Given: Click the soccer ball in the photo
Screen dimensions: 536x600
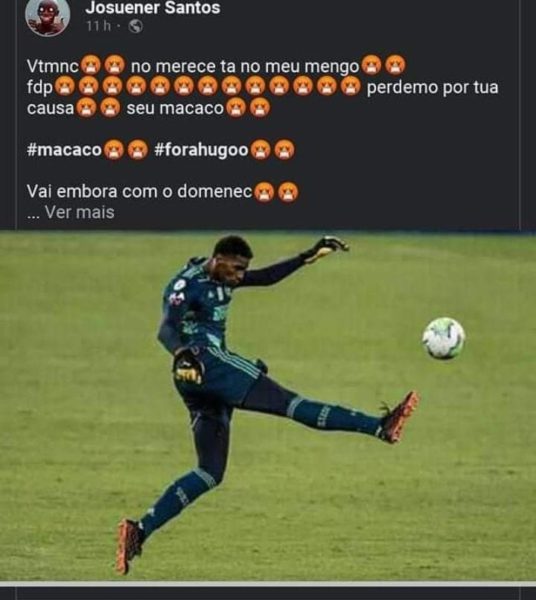Looking at the screenshot, I should 443,338.
